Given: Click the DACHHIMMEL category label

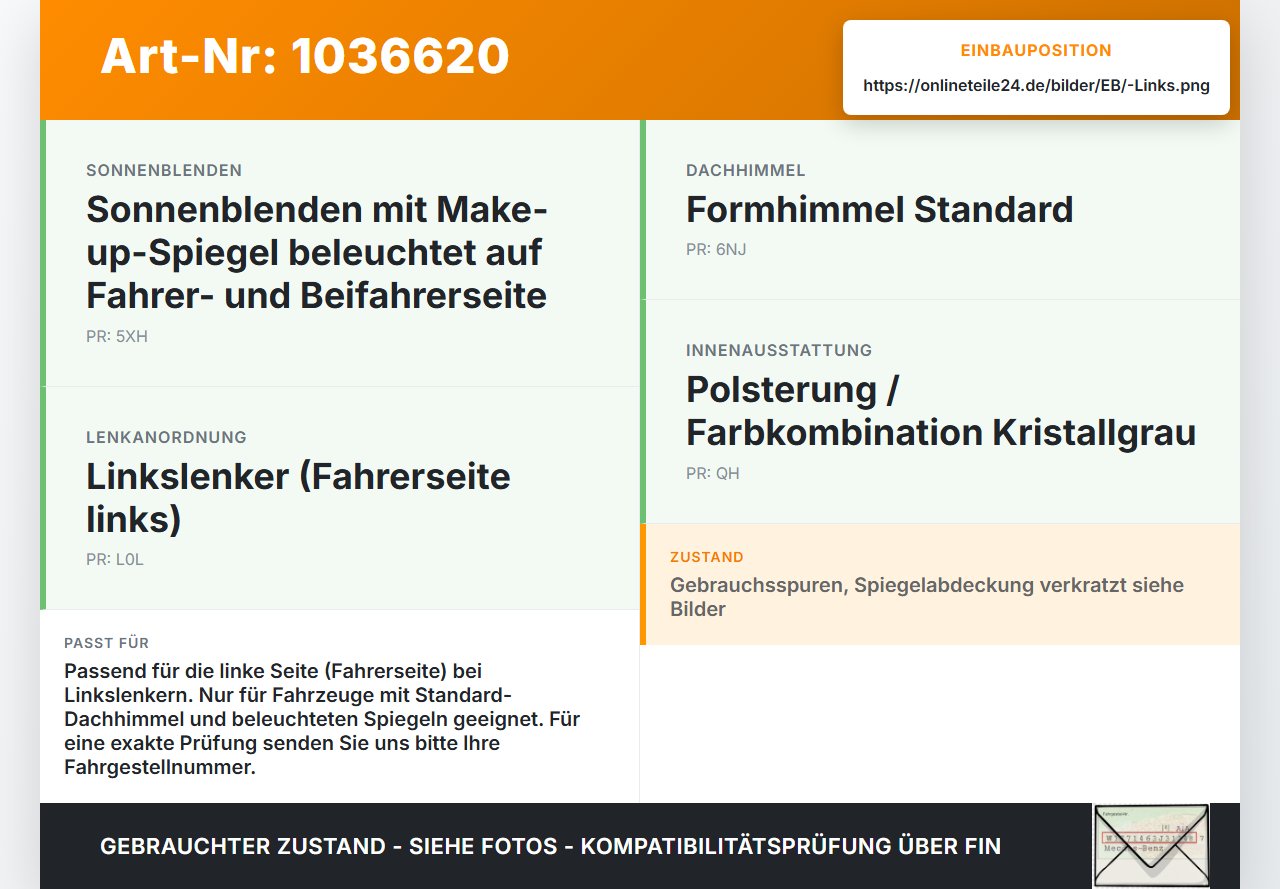Looking at the screenshot, I should (x=746, y=170).
